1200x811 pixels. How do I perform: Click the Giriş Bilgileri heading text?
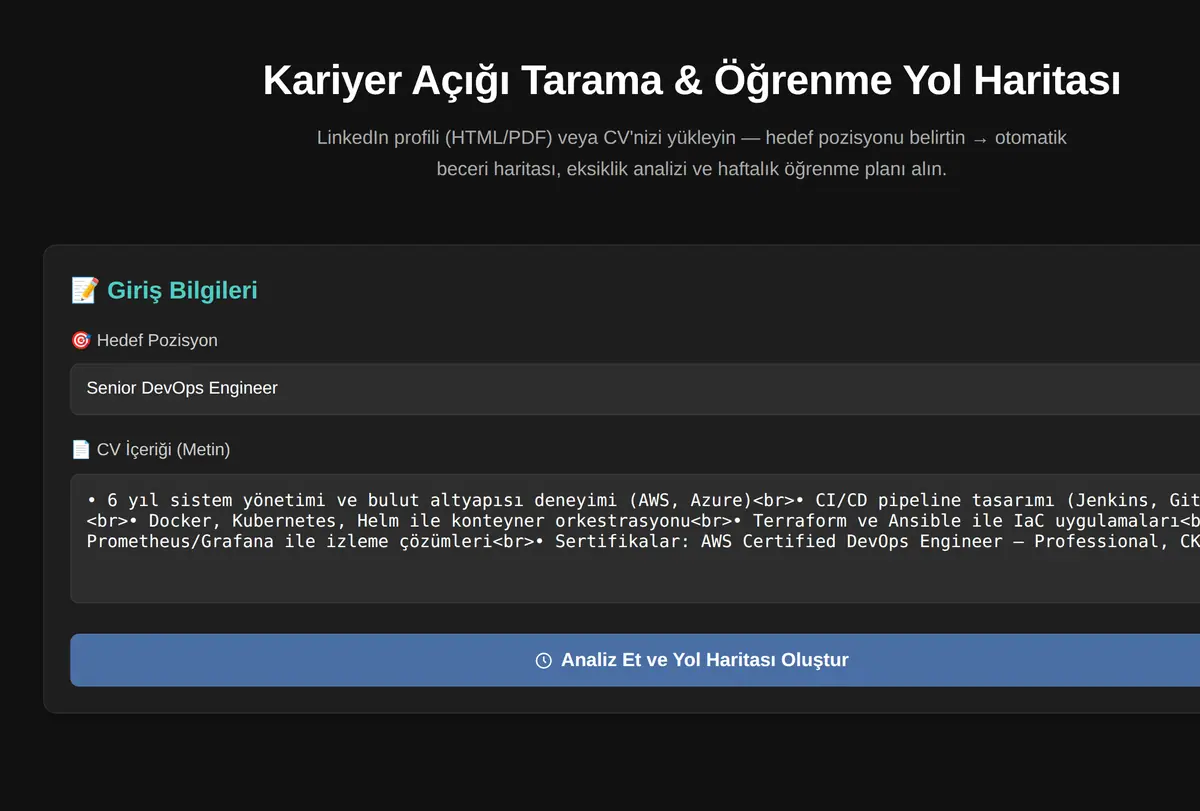tap(182, 290)
